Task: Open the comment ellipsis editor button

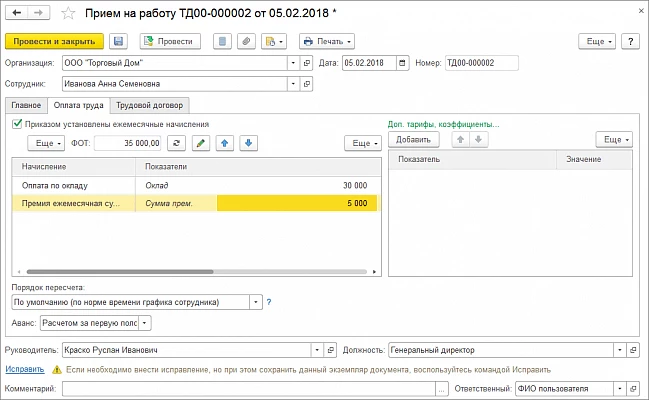Action: pos(442,389)
